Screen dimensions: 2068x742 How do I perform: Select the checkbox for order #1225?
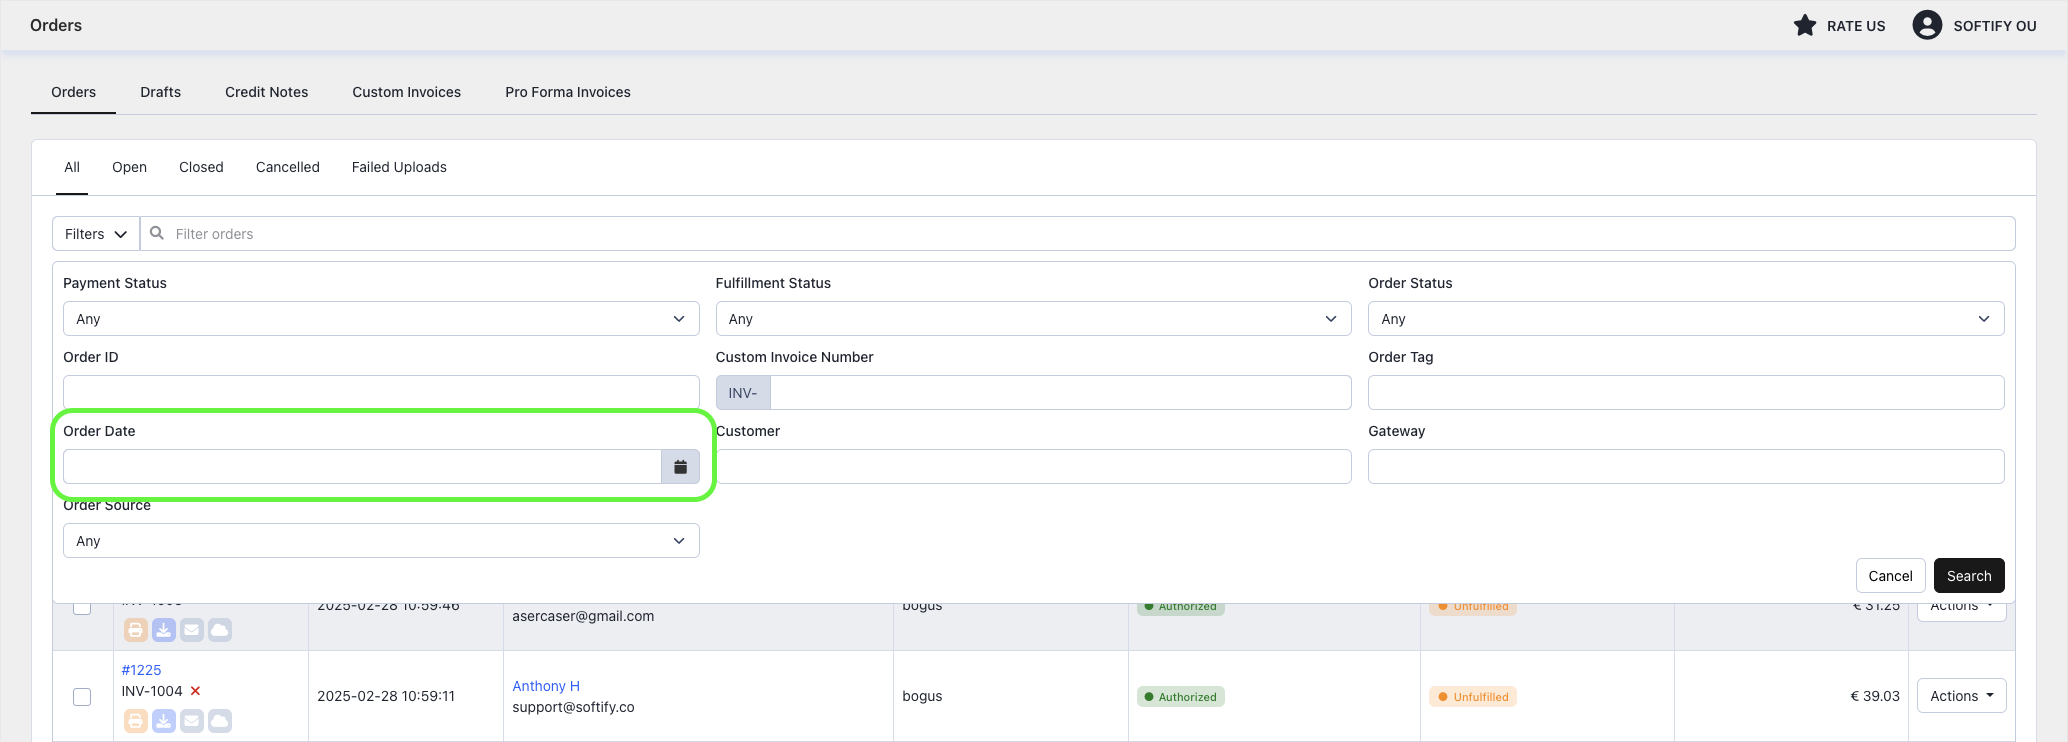(x=82, y=697)
